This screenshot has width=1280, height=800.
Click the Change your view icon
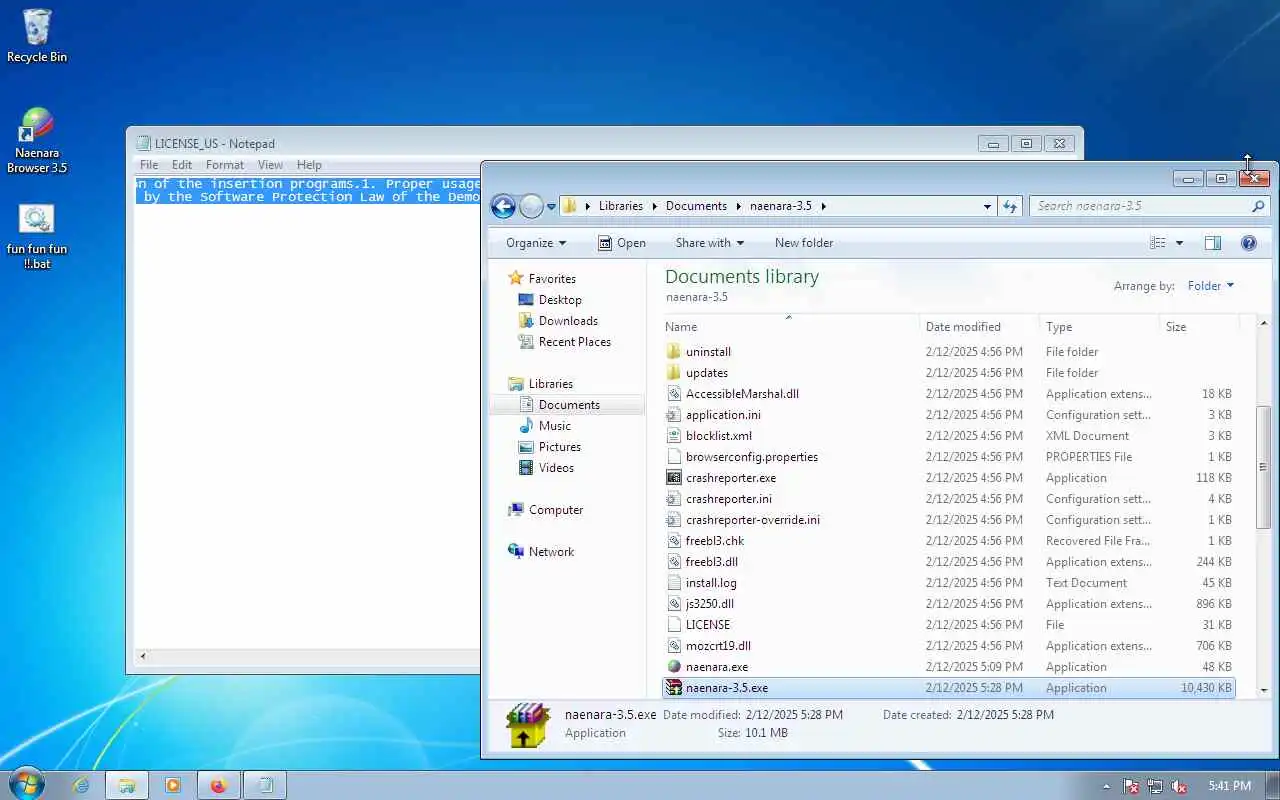coord(1158,243)
